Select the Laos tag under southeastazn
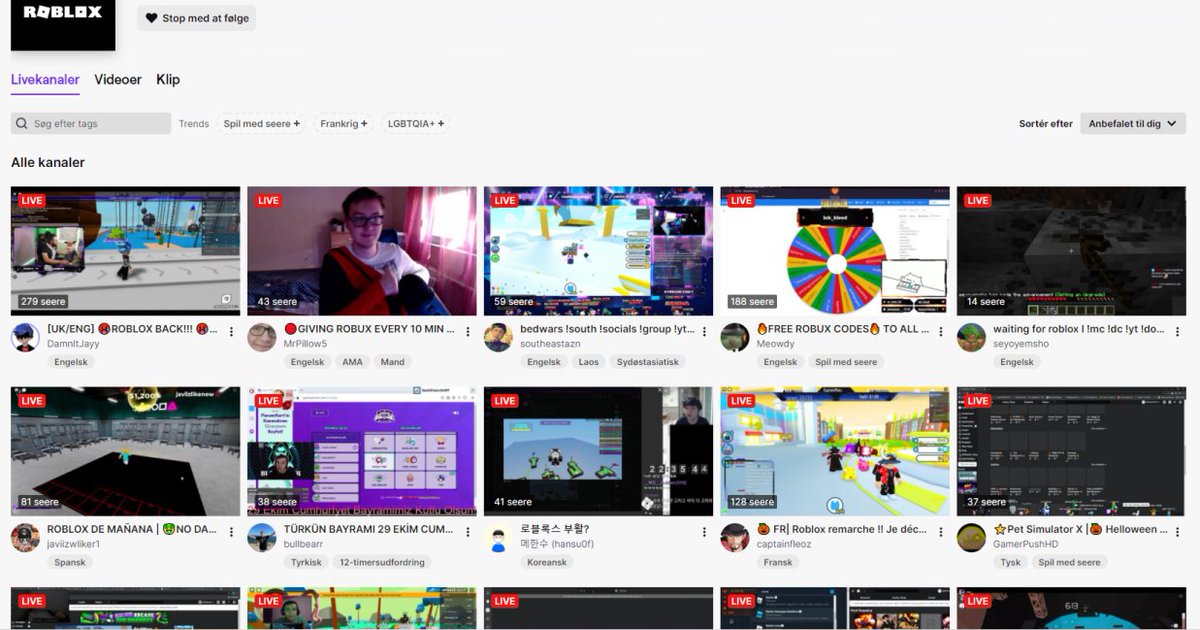The height and width of the screenshot is (630, 1200). click(589, 362)
